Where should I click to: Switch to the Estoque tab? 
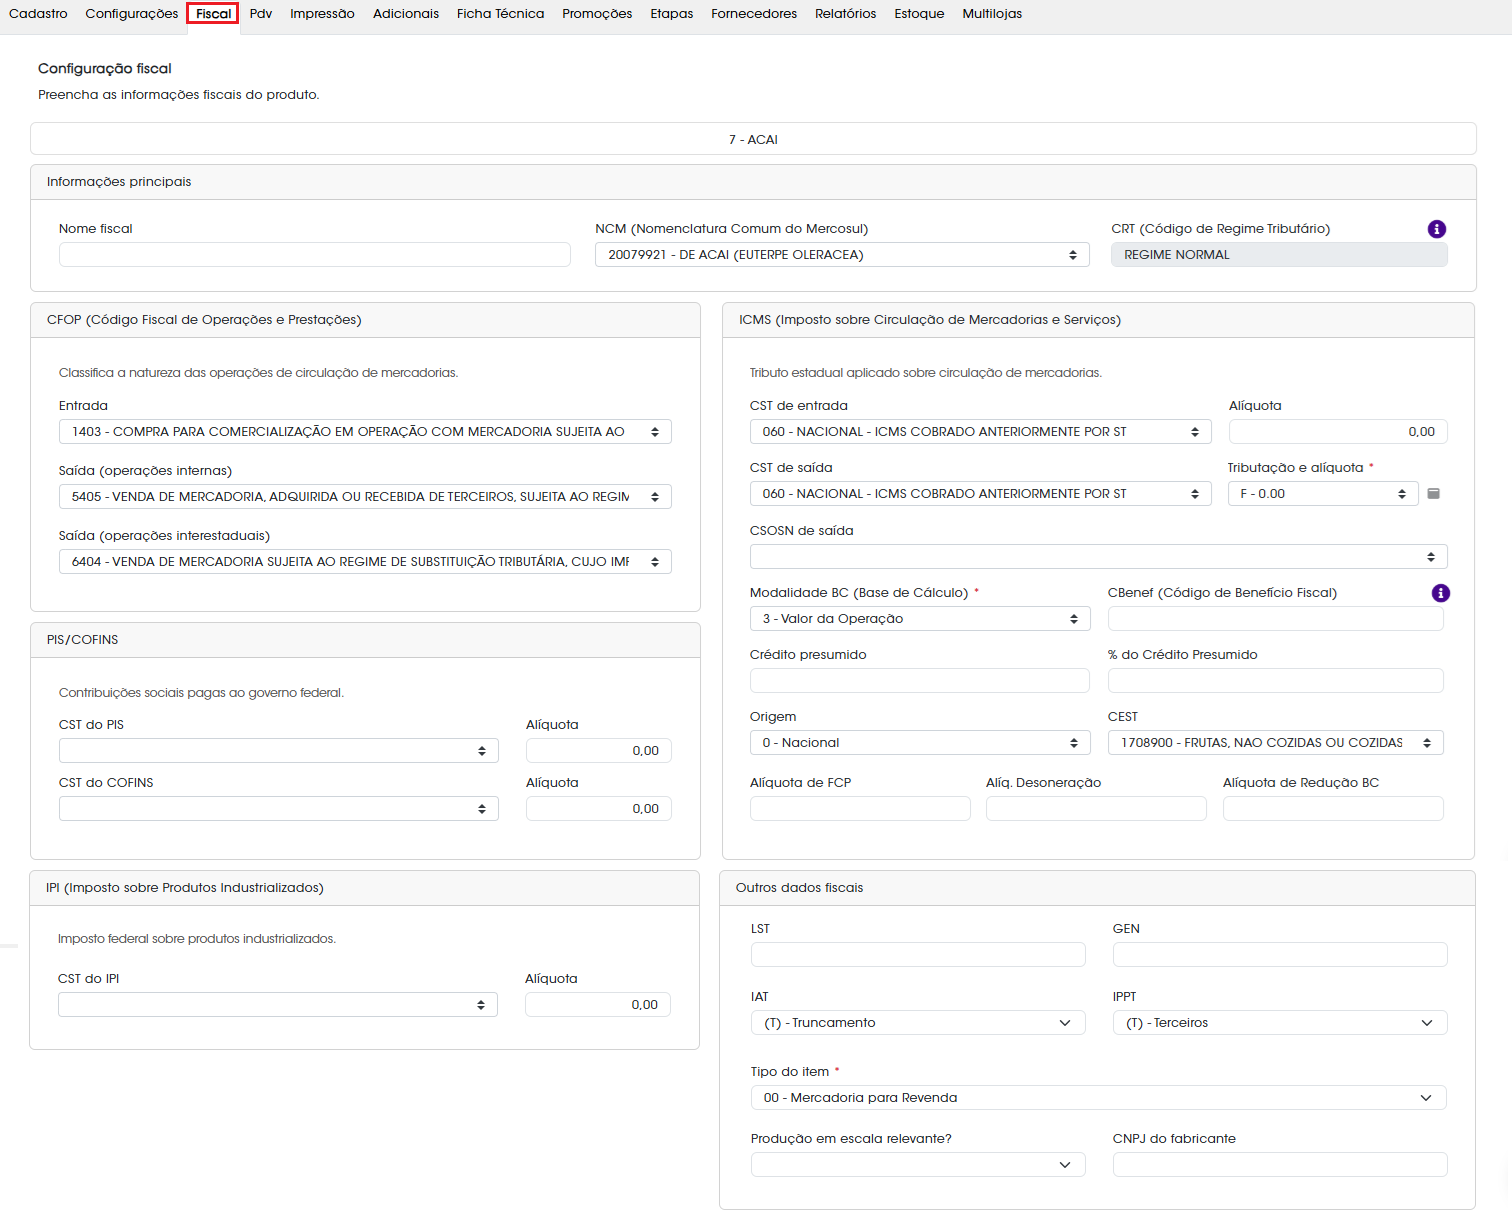pos(919,14)
